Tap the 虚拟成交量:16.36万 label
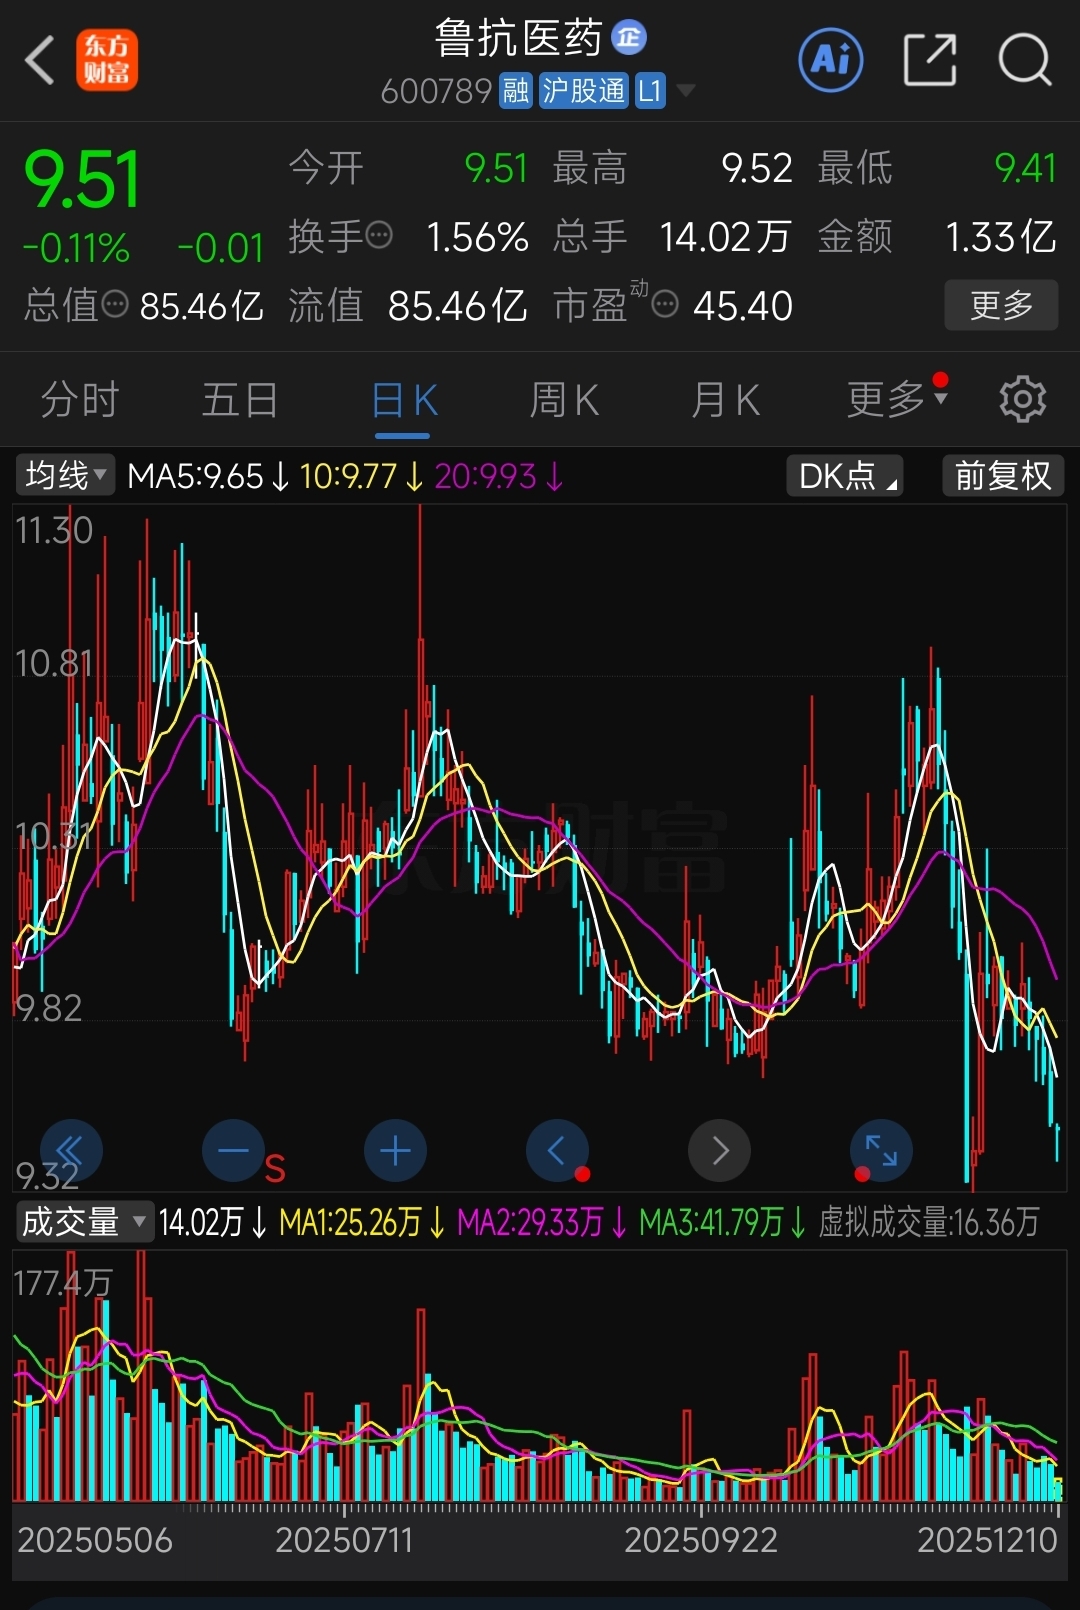The width and height of the screenshot is (1080, 1610). [929, 1222]
